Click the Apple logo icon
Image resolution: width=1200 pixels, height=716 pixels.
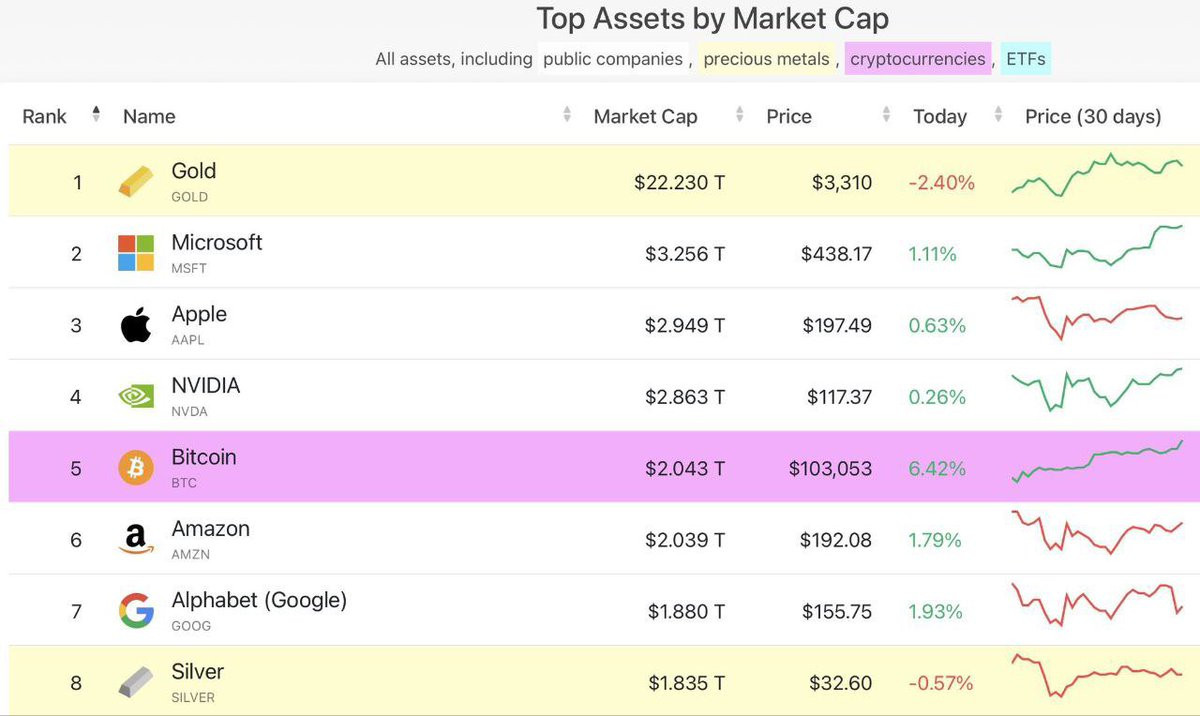point(136,325)
